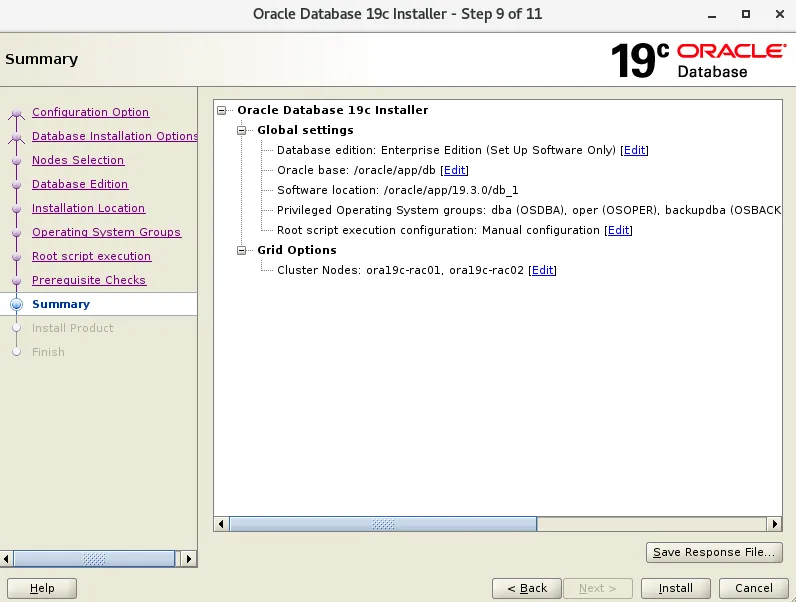
Task: Click the sidebar horizontal scrollbar thumb
Action: click(94, 559)
